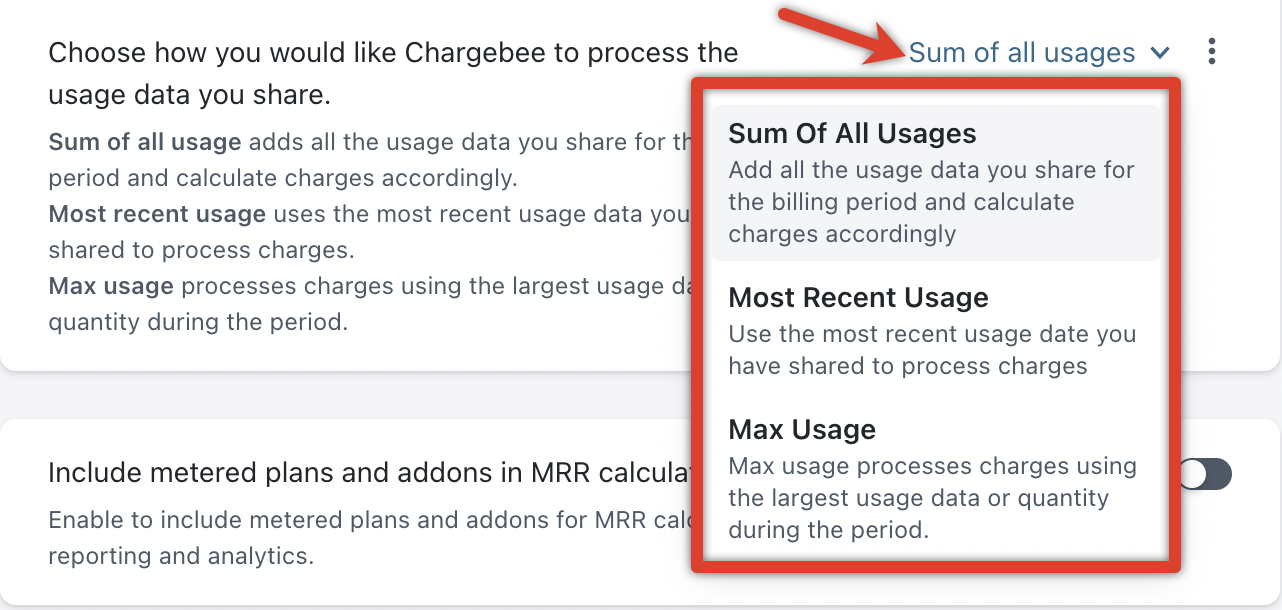Click bold Most recent usage text
Image resolution: width=1282 pixels, height=610 pixels.
pos(157,214)
